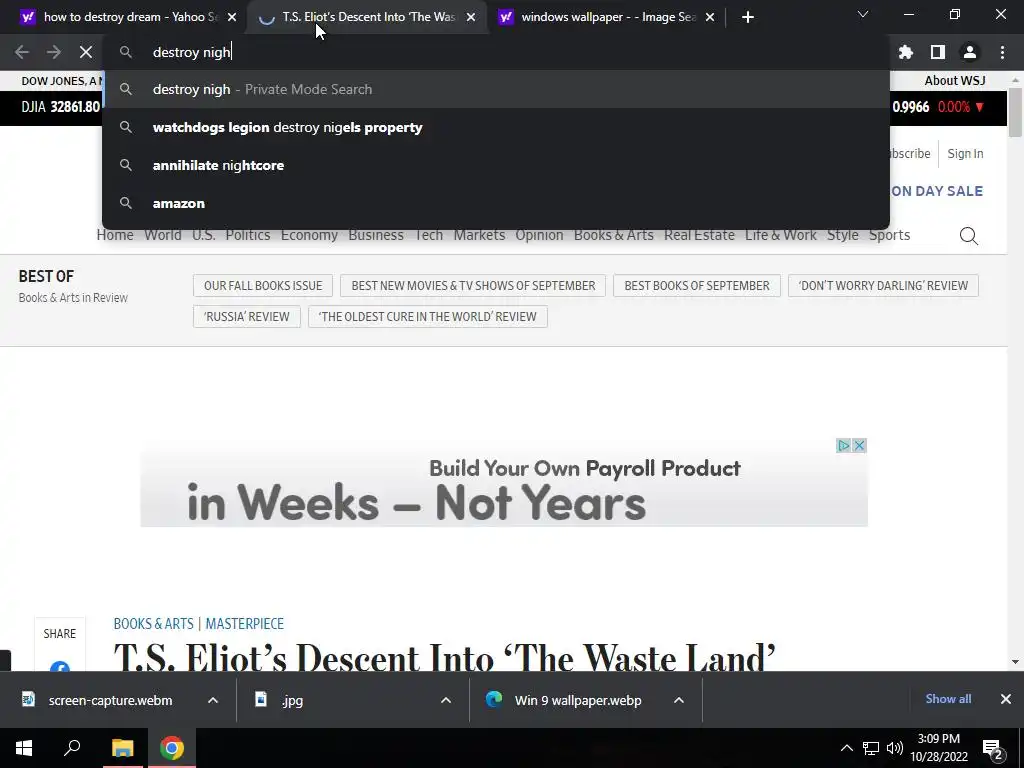Click the ad info triangle icon
Viewport: 1024px width, 768px height.
tap(843, 445)
